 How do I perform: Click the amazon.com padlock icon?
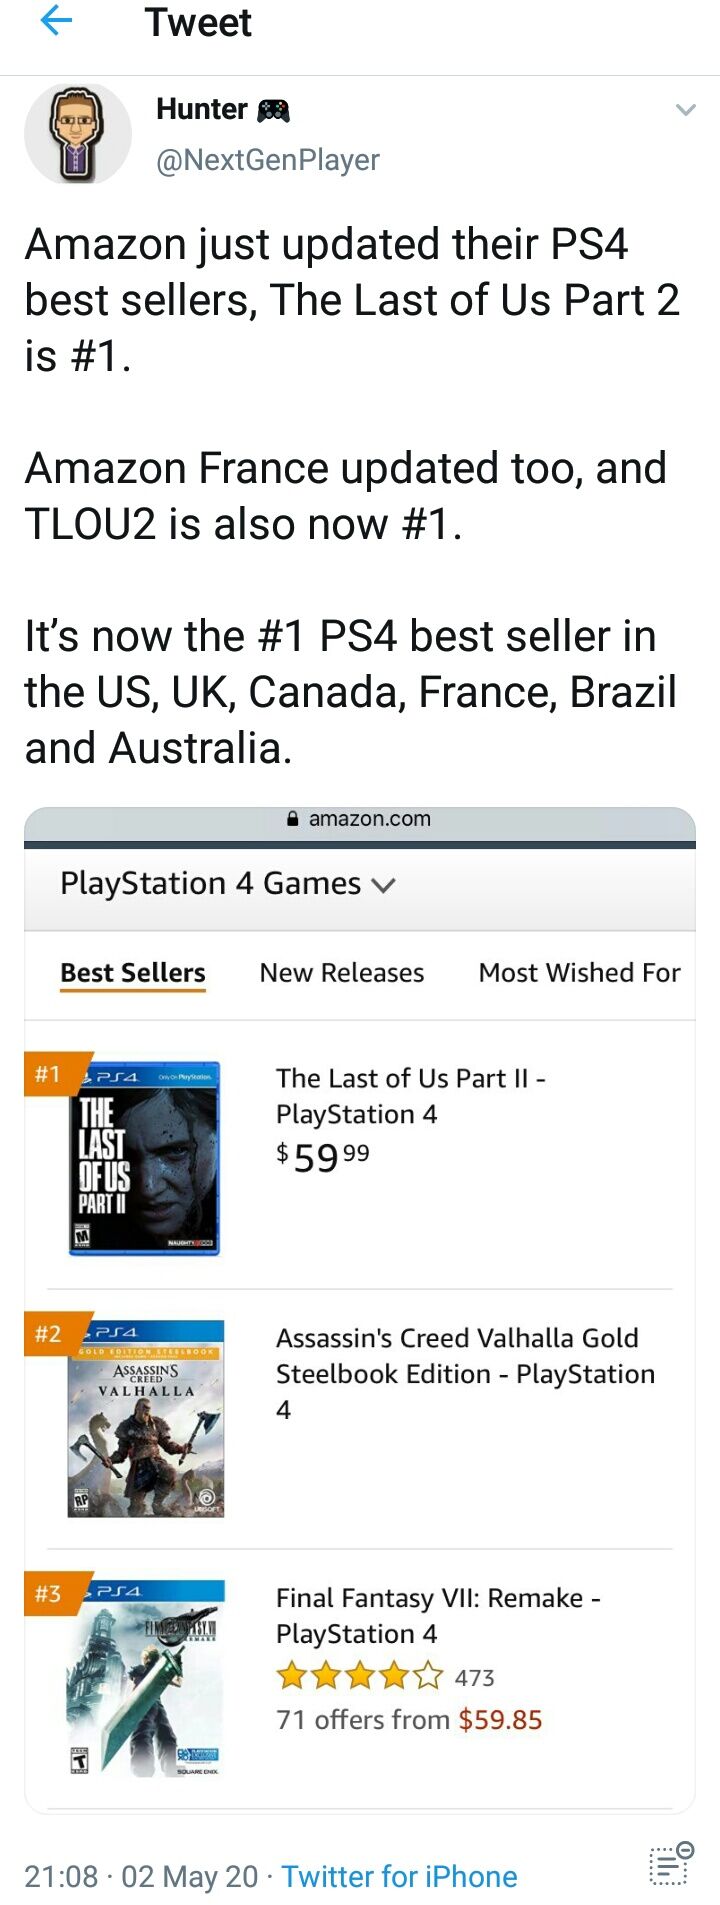click(x=293, y=818)
